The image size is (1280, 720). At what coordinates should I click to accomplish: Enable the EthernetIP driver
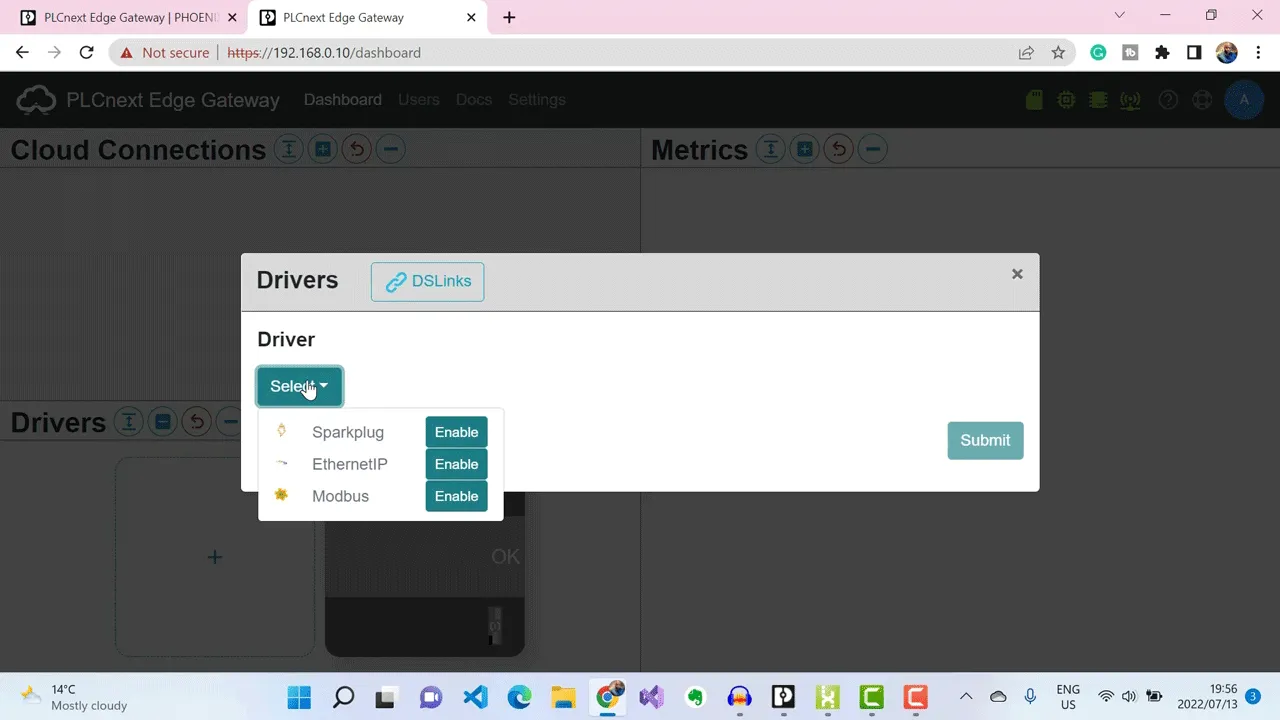456,464
